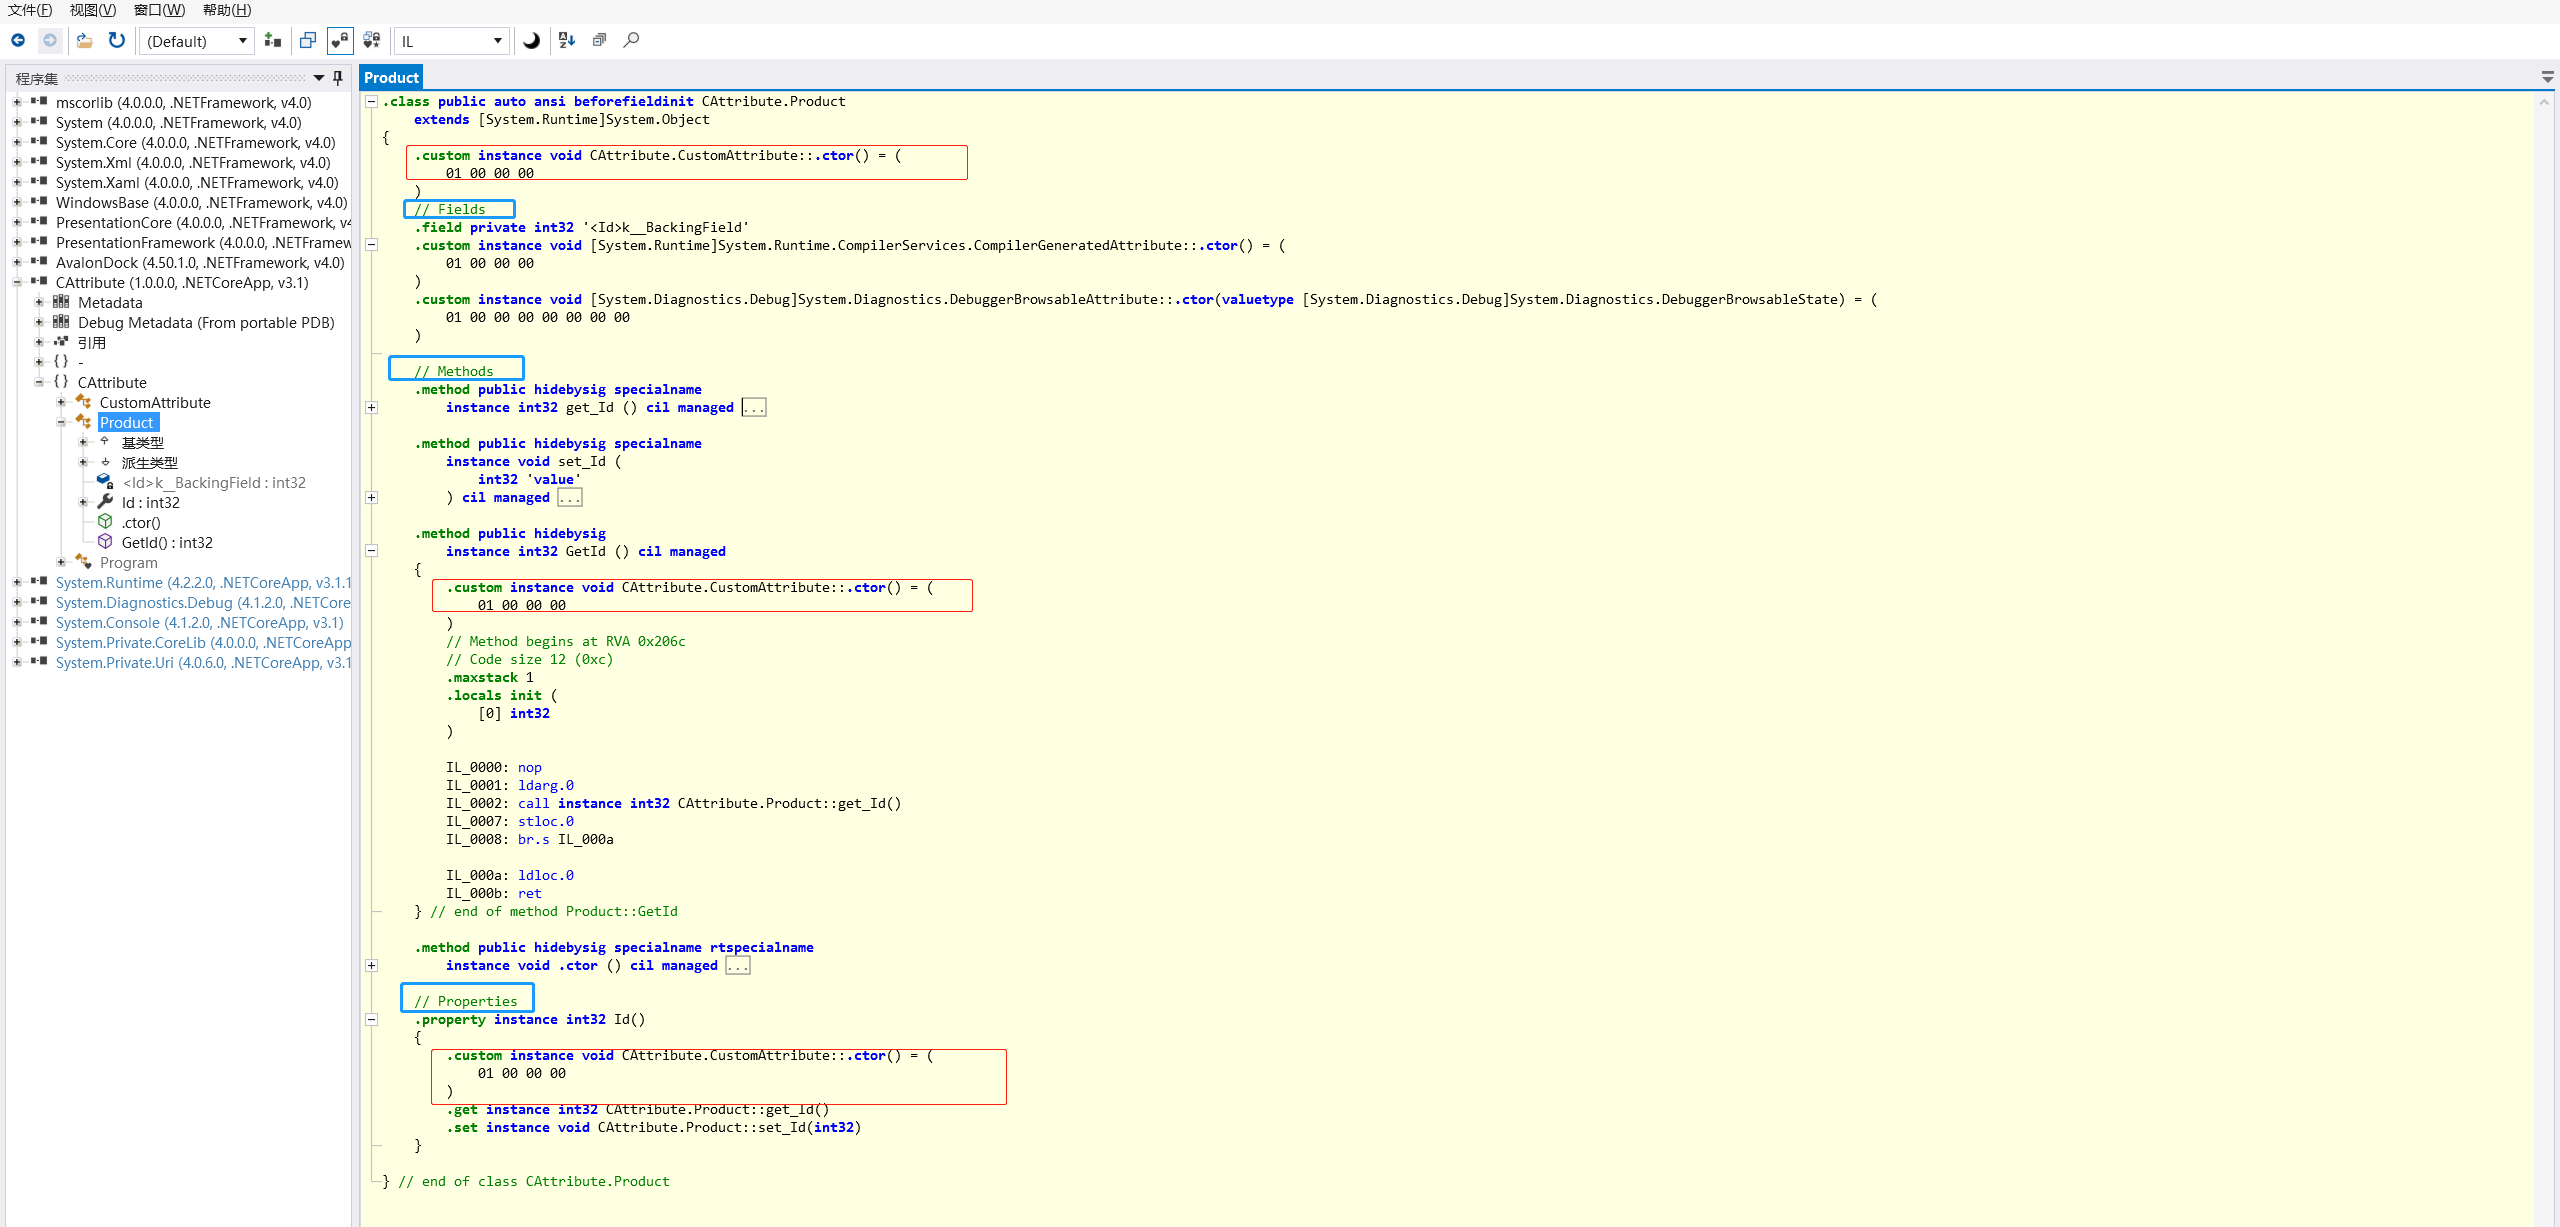
Task: Click the collapse all tree nodes icon
Action: (599, 41)
